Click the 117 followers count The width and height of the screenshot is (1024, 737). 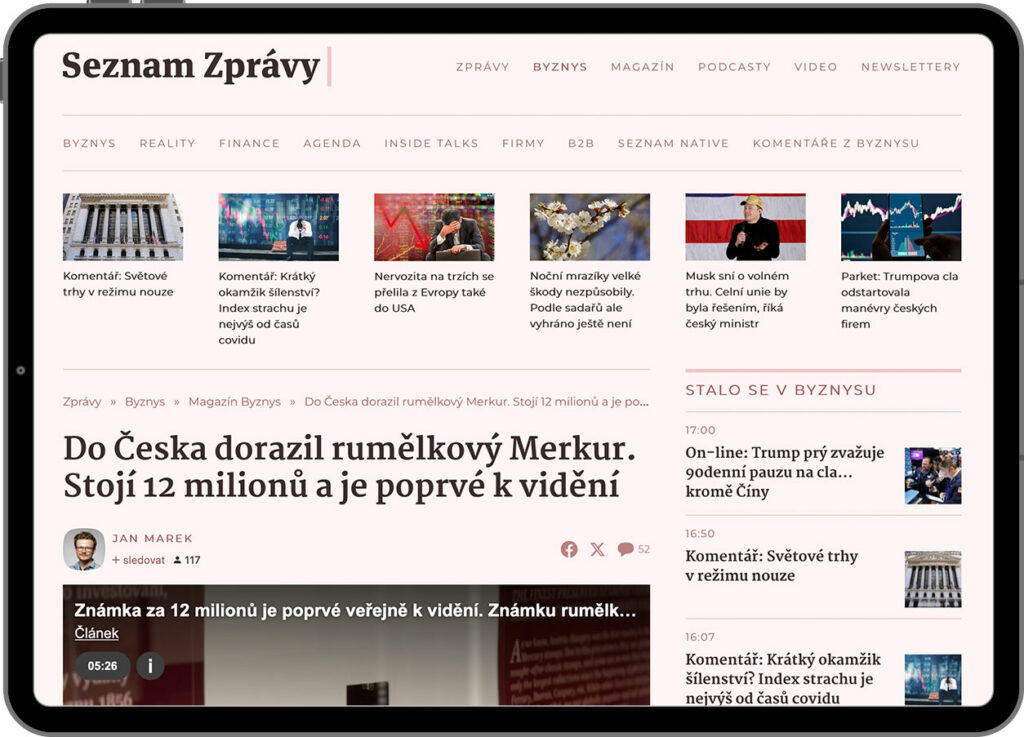pyautogui.click(x=187, y=560)
